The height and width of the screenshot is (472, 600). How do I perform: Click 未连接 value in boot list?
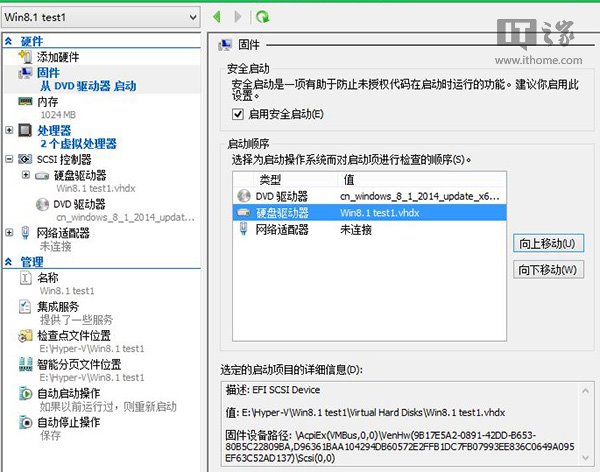click(356, 230)
